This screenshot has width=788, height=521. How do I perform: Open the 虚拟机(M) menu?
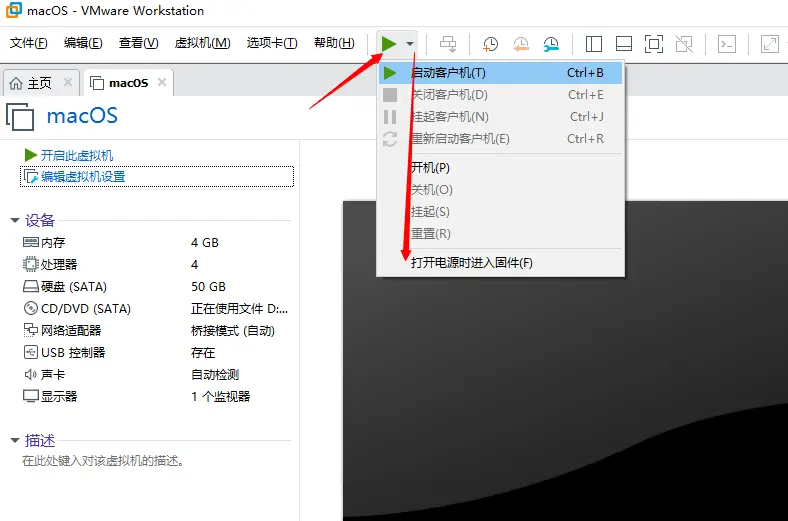tap(203, 43)
